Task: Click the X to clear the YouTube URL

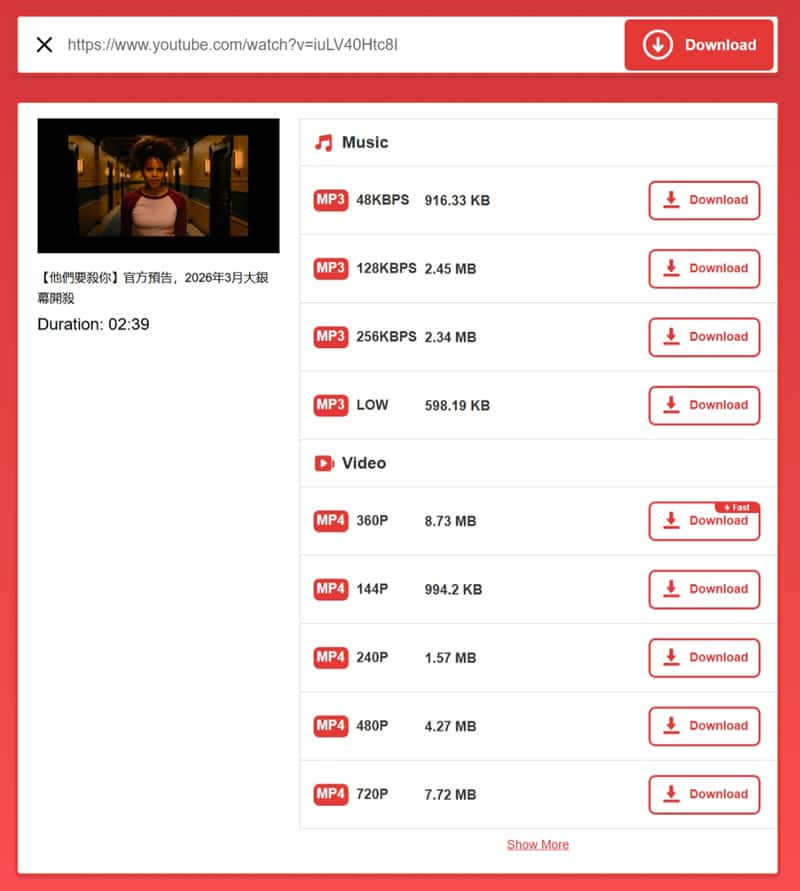Action: pos(44,44)
